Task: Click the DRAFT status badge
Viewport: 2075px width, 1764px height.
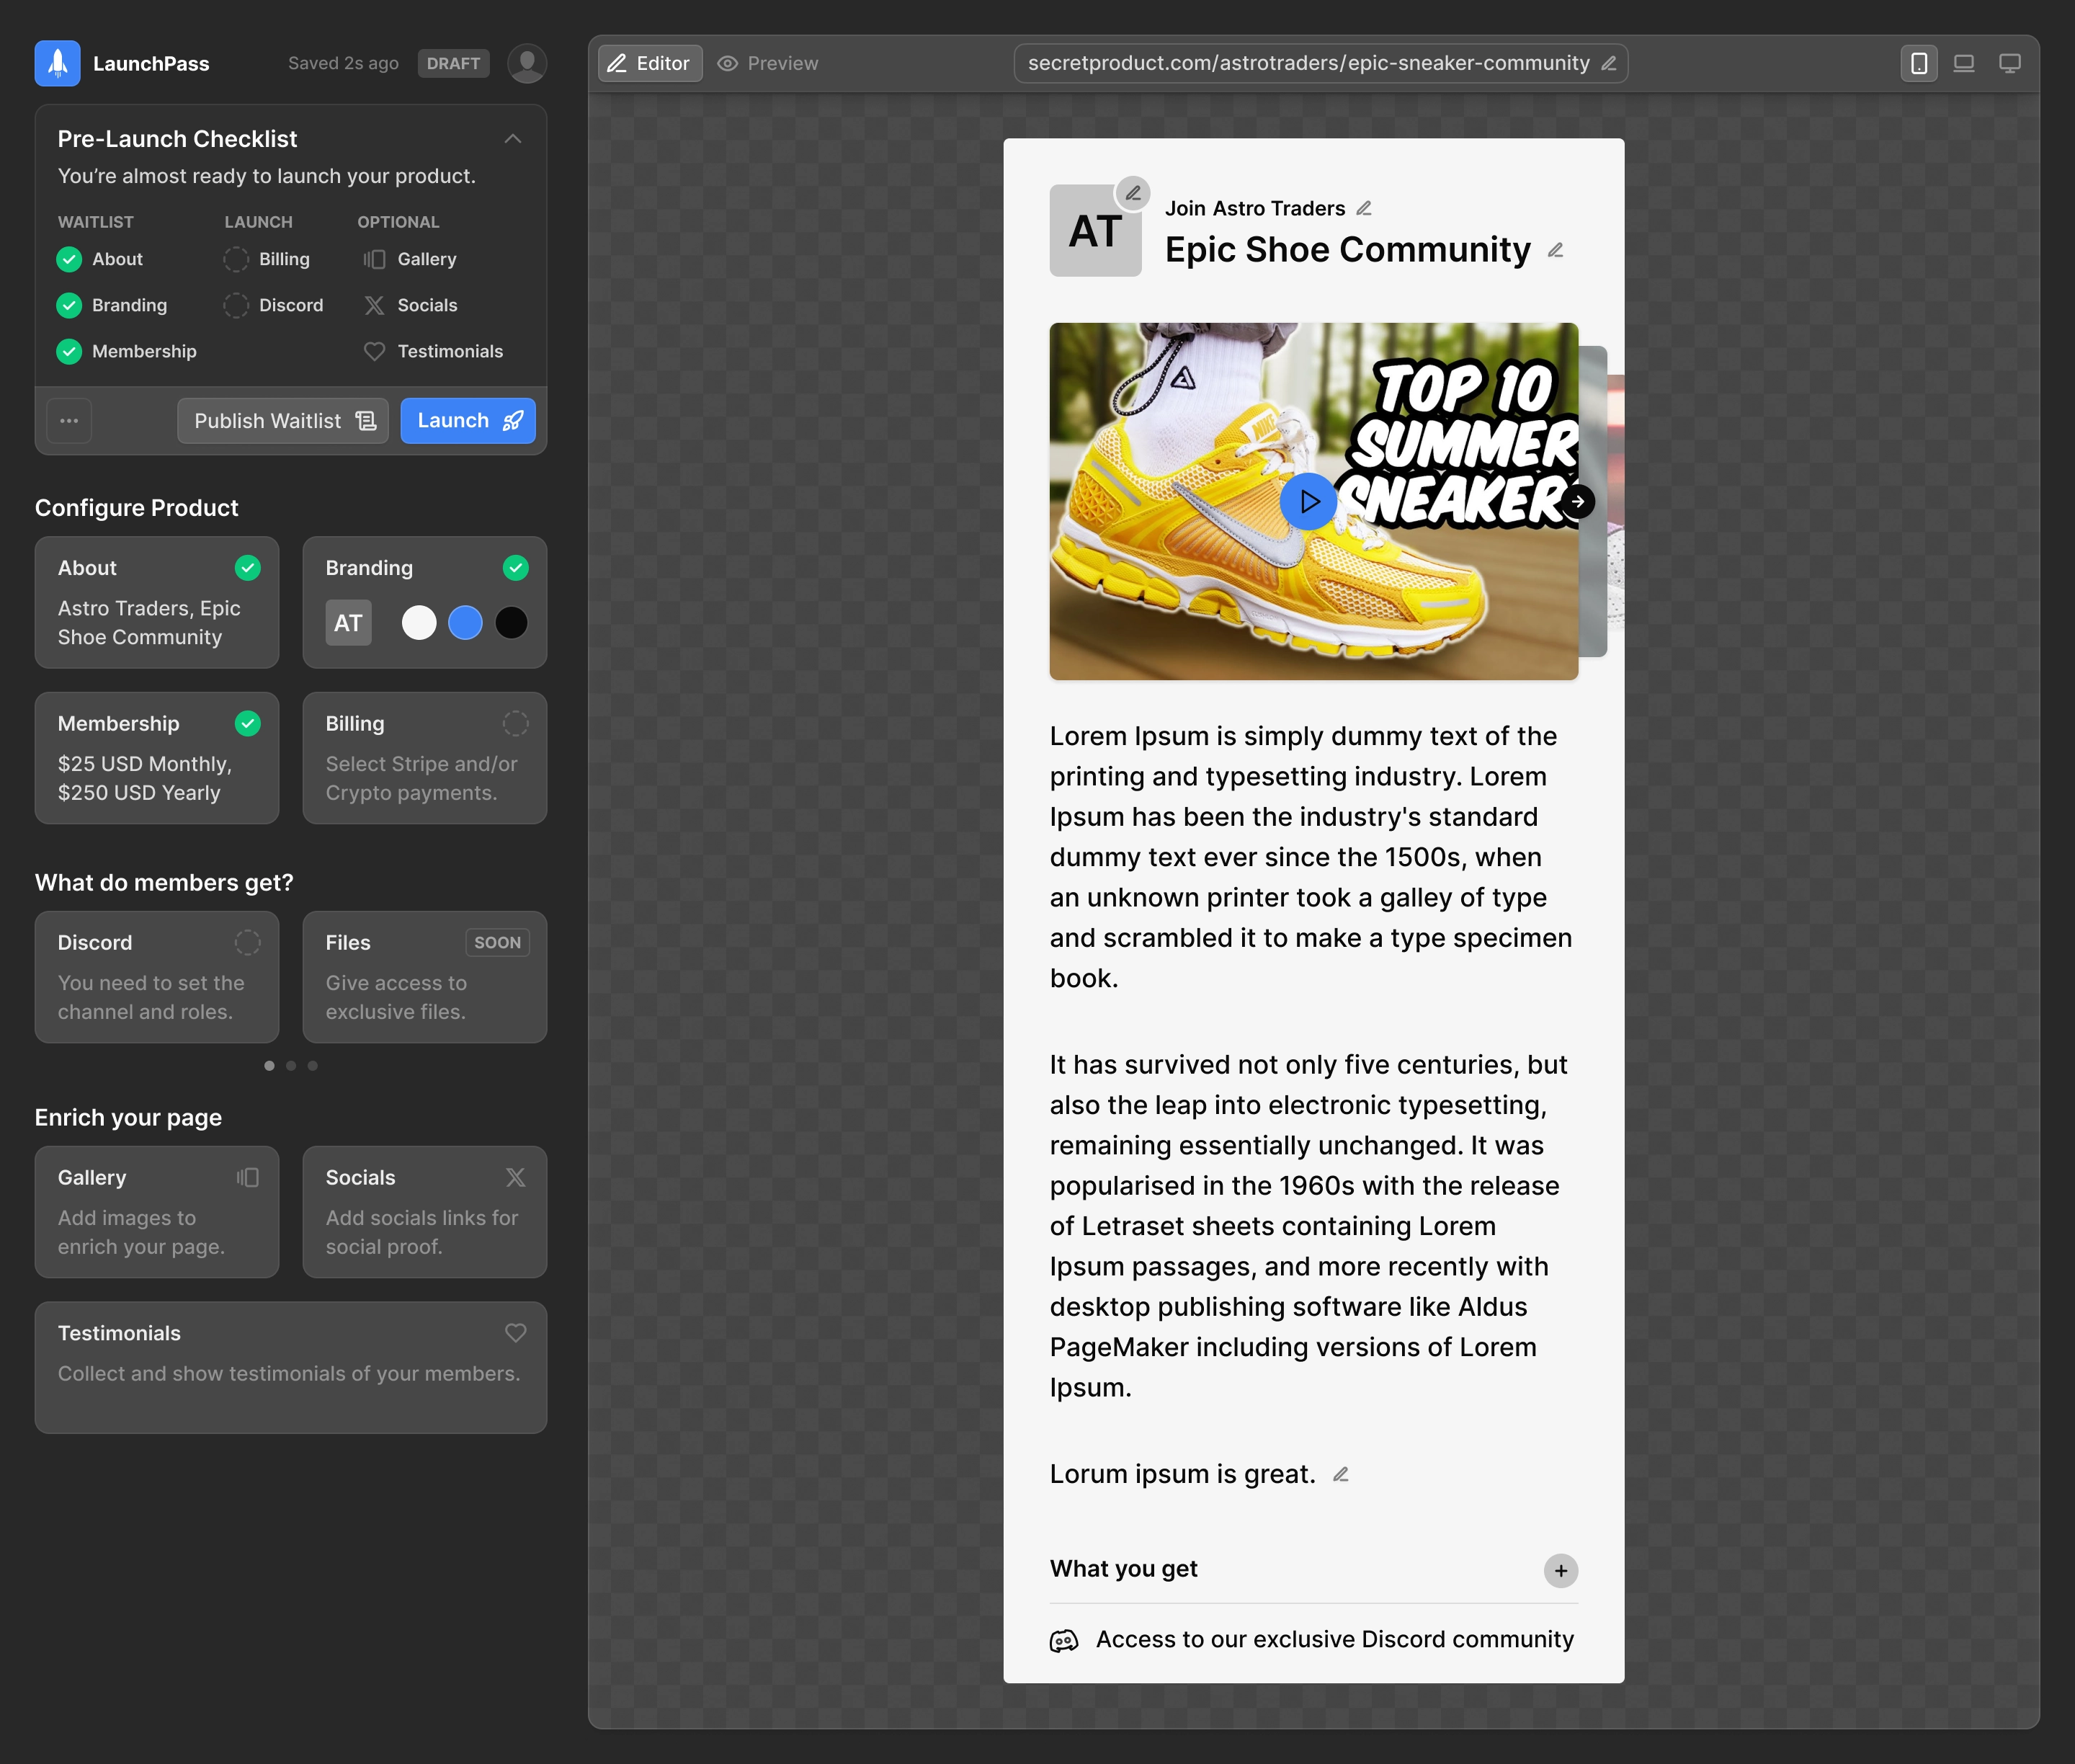Action: 453,63
